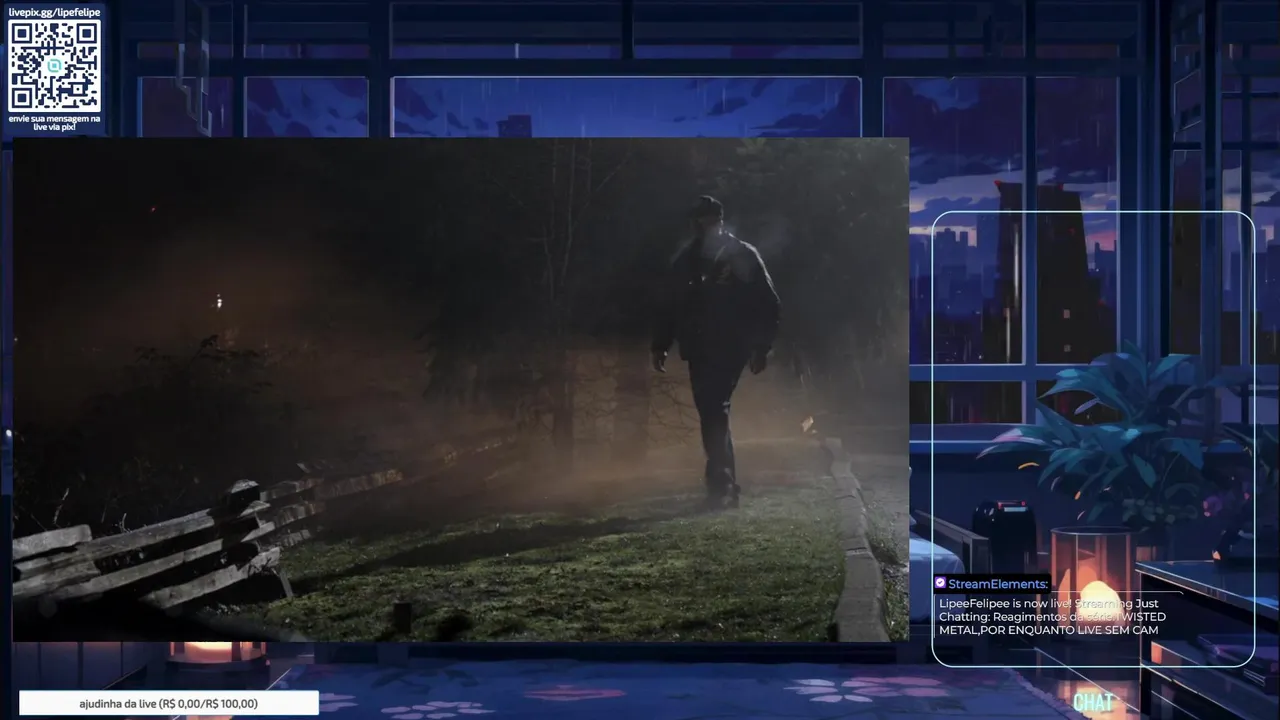The height and width of the screenshot is (720, 1280).
Task: Click the 'envie sua mensagem na live via pix!' caption
Action: 54,123
